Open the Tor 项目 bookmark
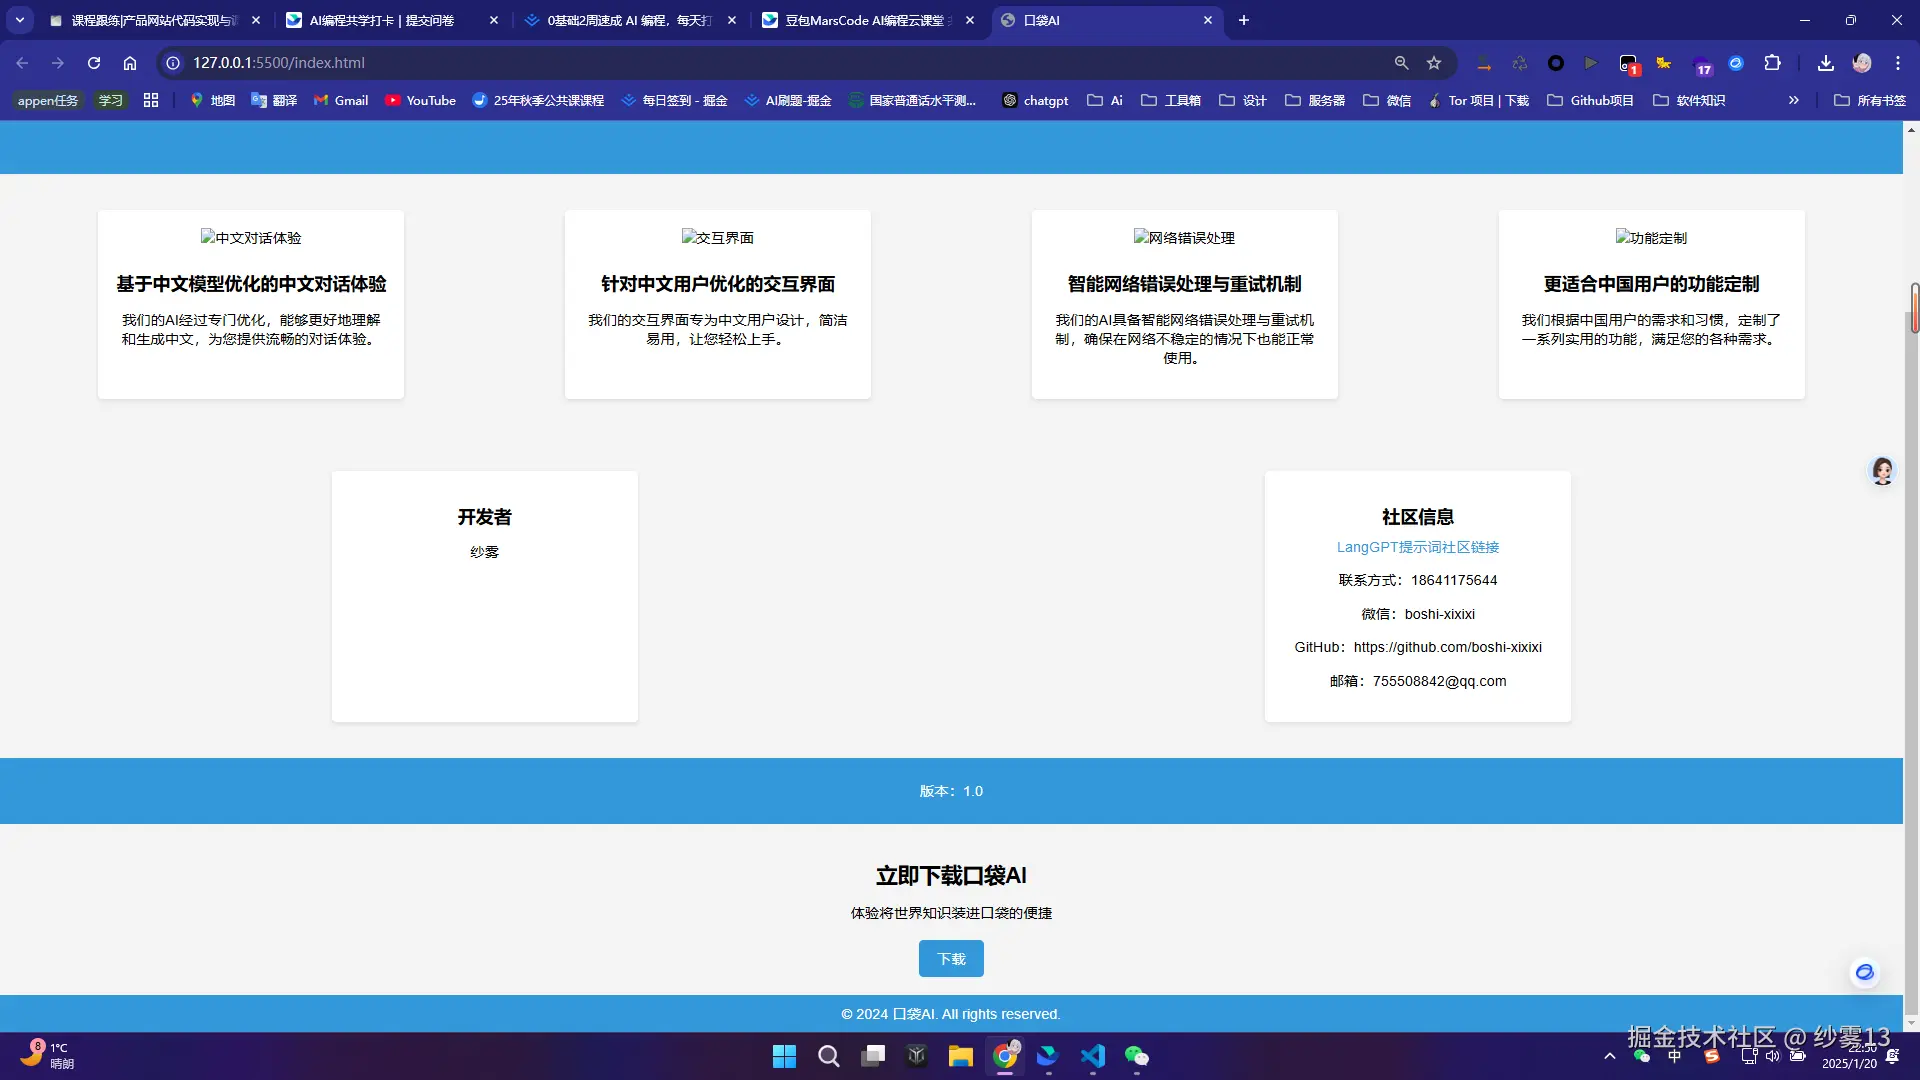Screen dimensions: 1920x1080 coord(1480,100)
